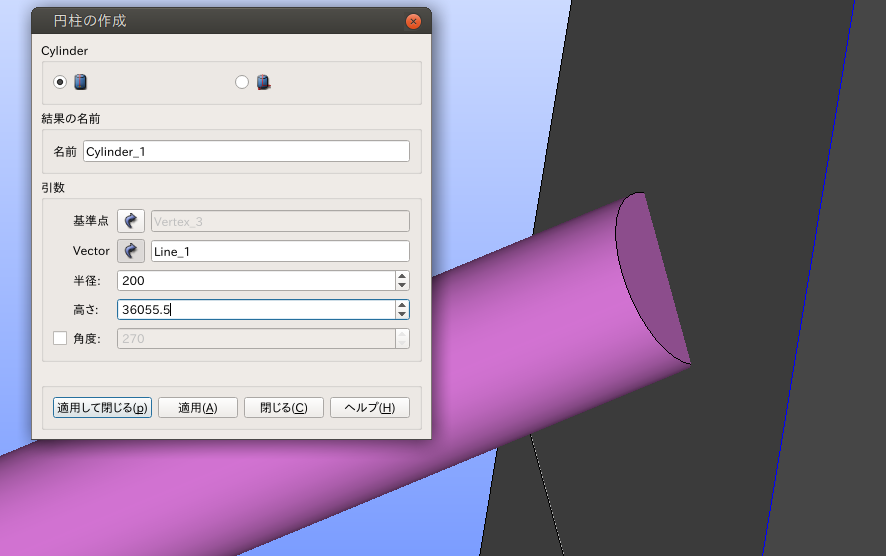Image resolution: width=886 pixels, height=556 pixels.
Task: Increase 半径 value with up arrow
Action: point(402,276)
